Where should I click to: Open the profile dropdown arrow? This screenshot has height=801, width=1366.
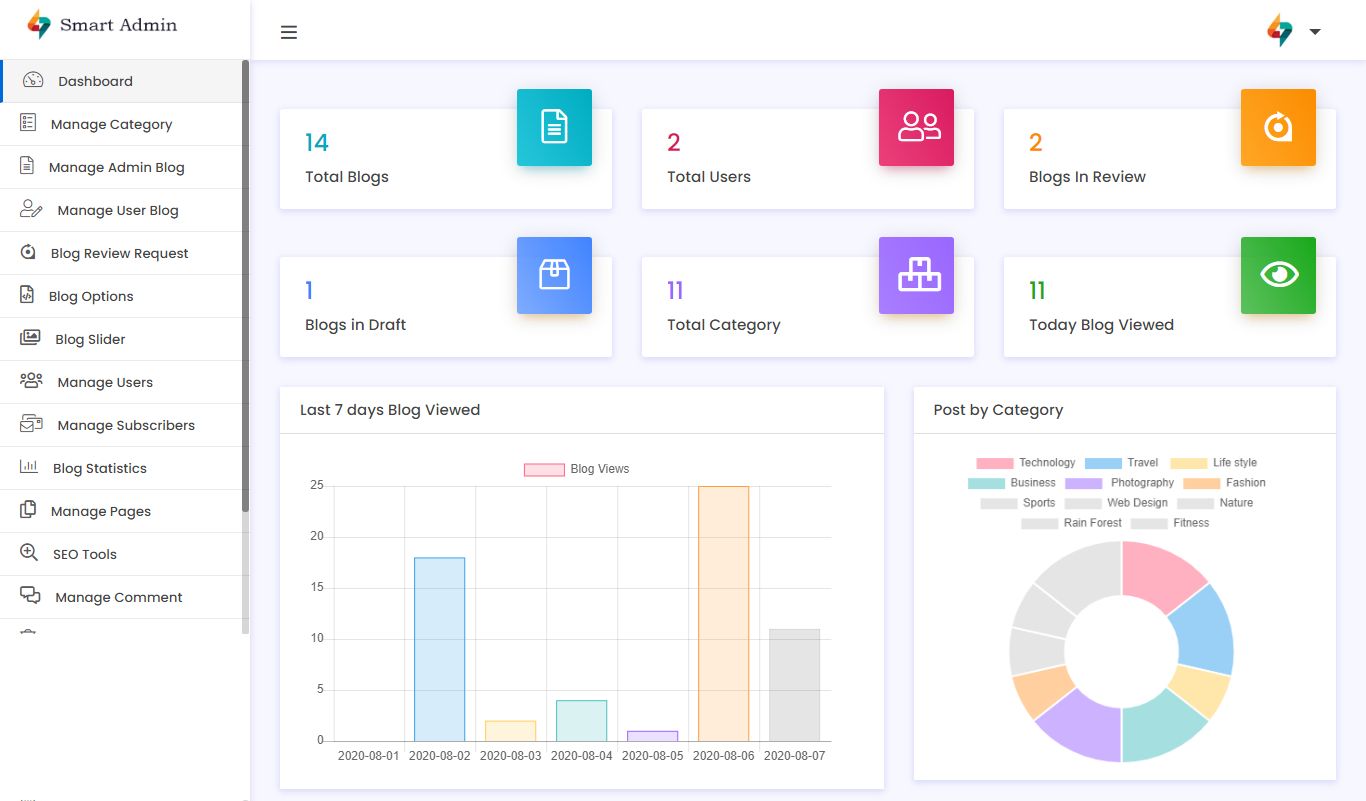(1315, 32)
